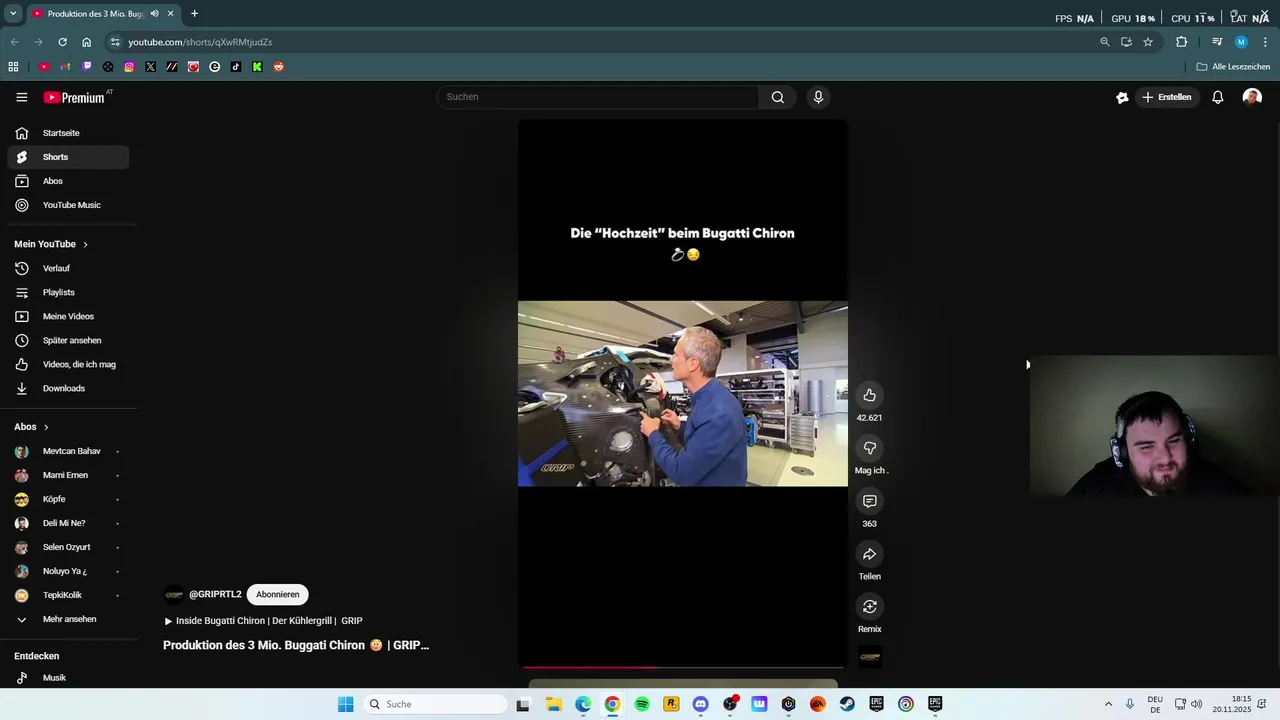Click the Short video frame to pause
Screen dimensions: 1280x720
682,394
